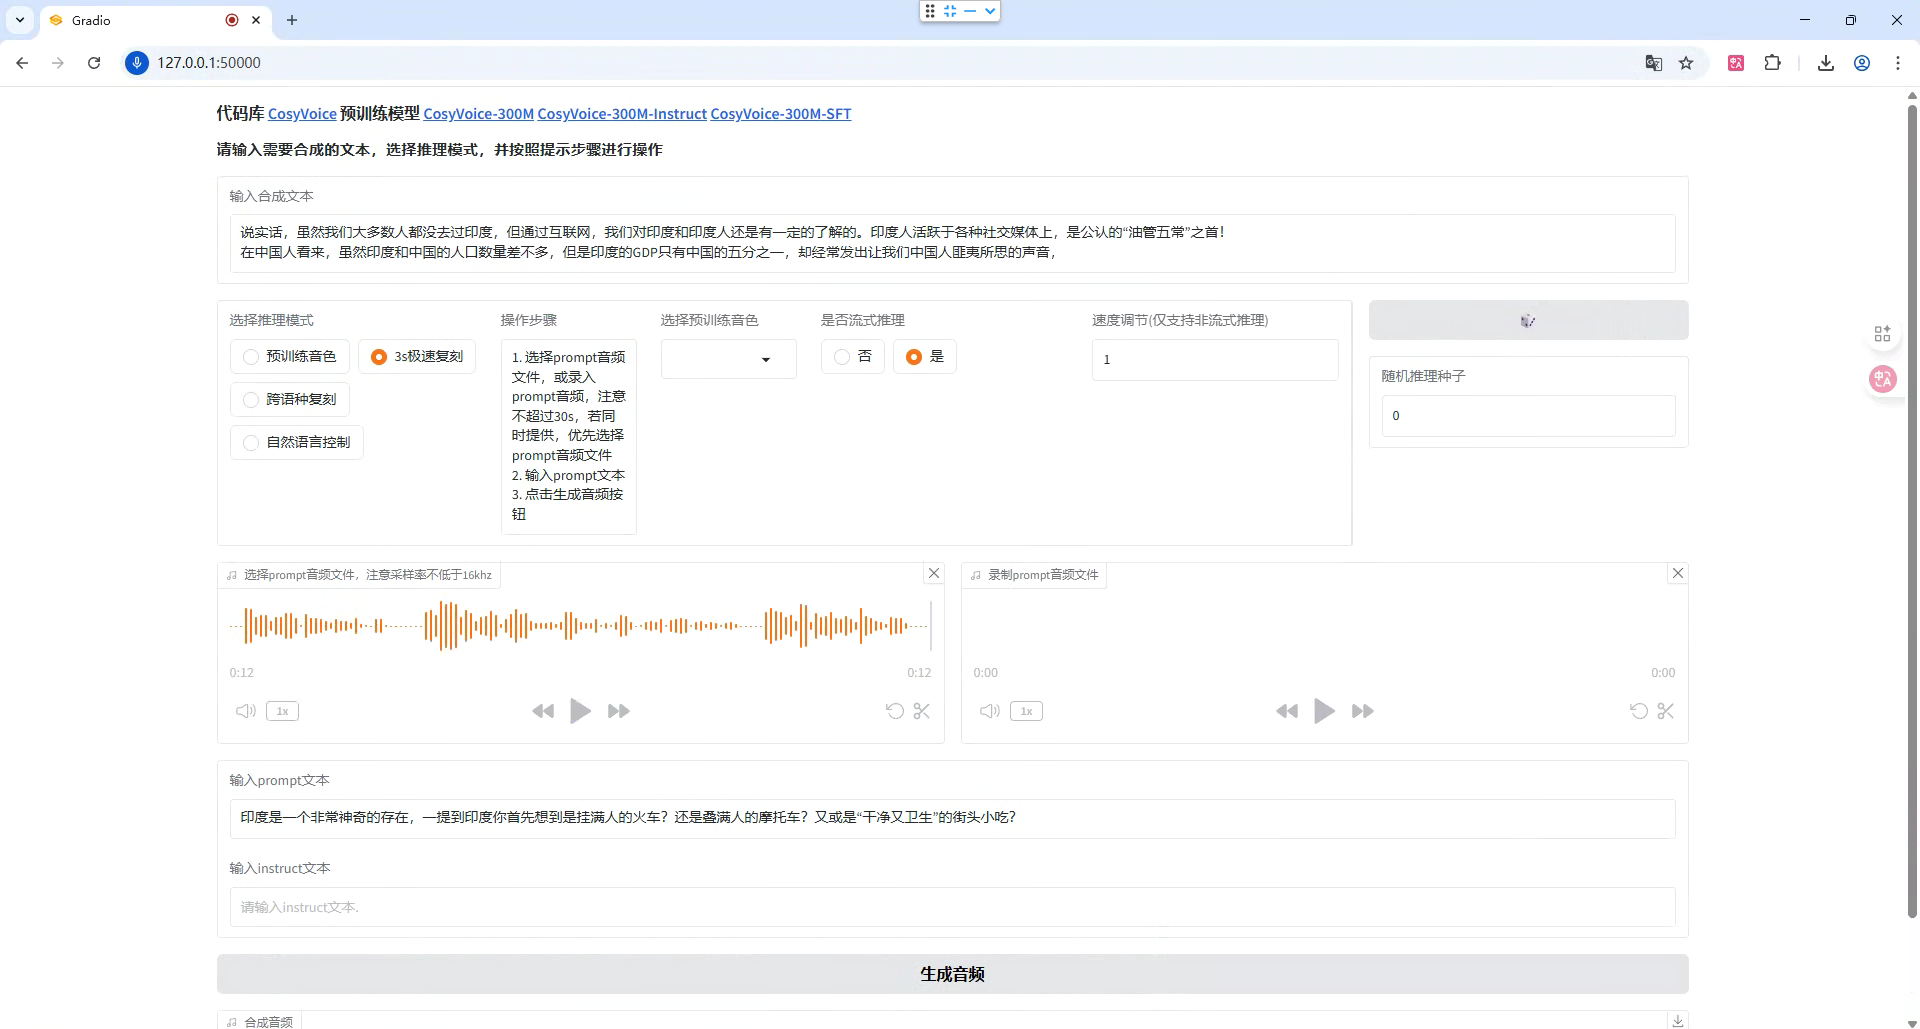Focus the 随机推理种子 seed field

pos(1528,416)
